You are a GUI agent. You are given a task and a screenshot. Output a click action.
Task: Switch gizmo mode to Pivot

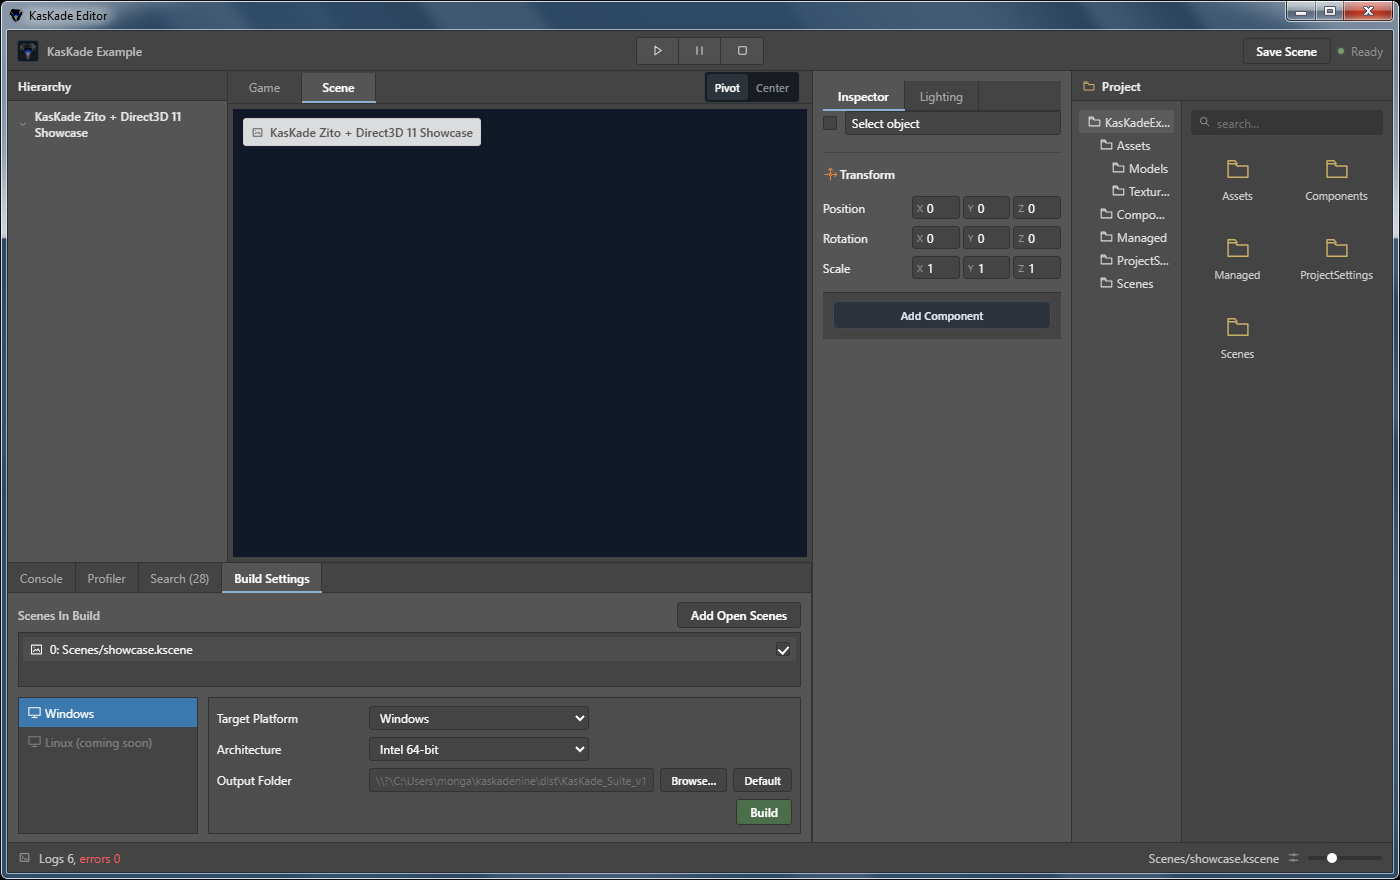[x=727, y=88]
